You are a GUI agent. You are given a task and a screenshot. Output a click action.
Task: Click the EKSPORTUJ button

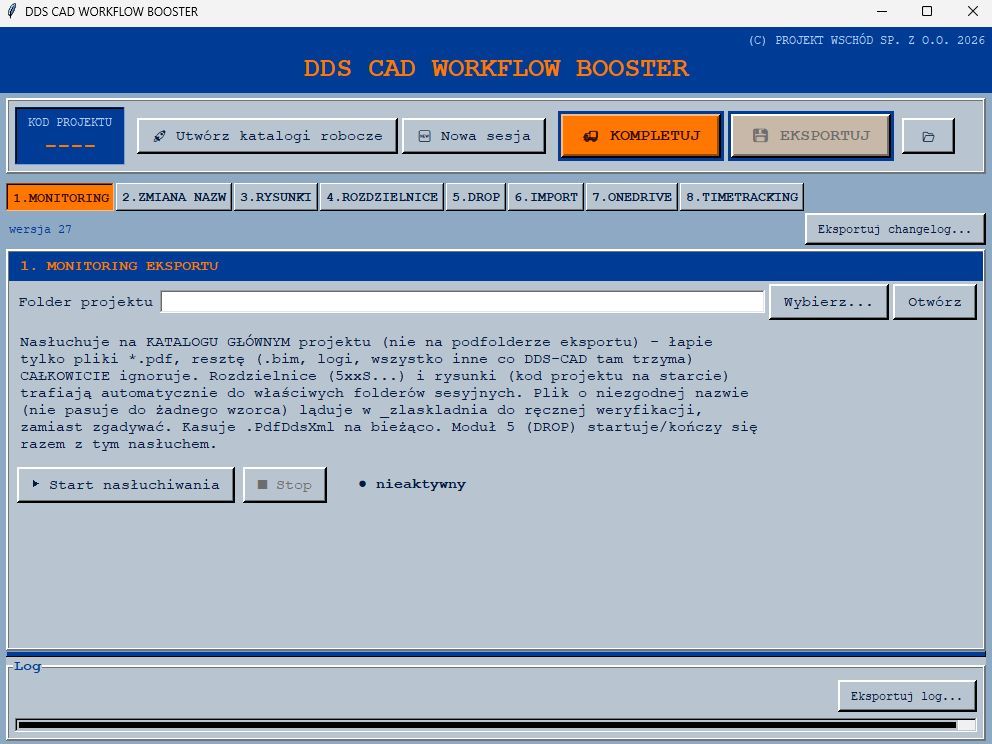[x=810, y=135]
